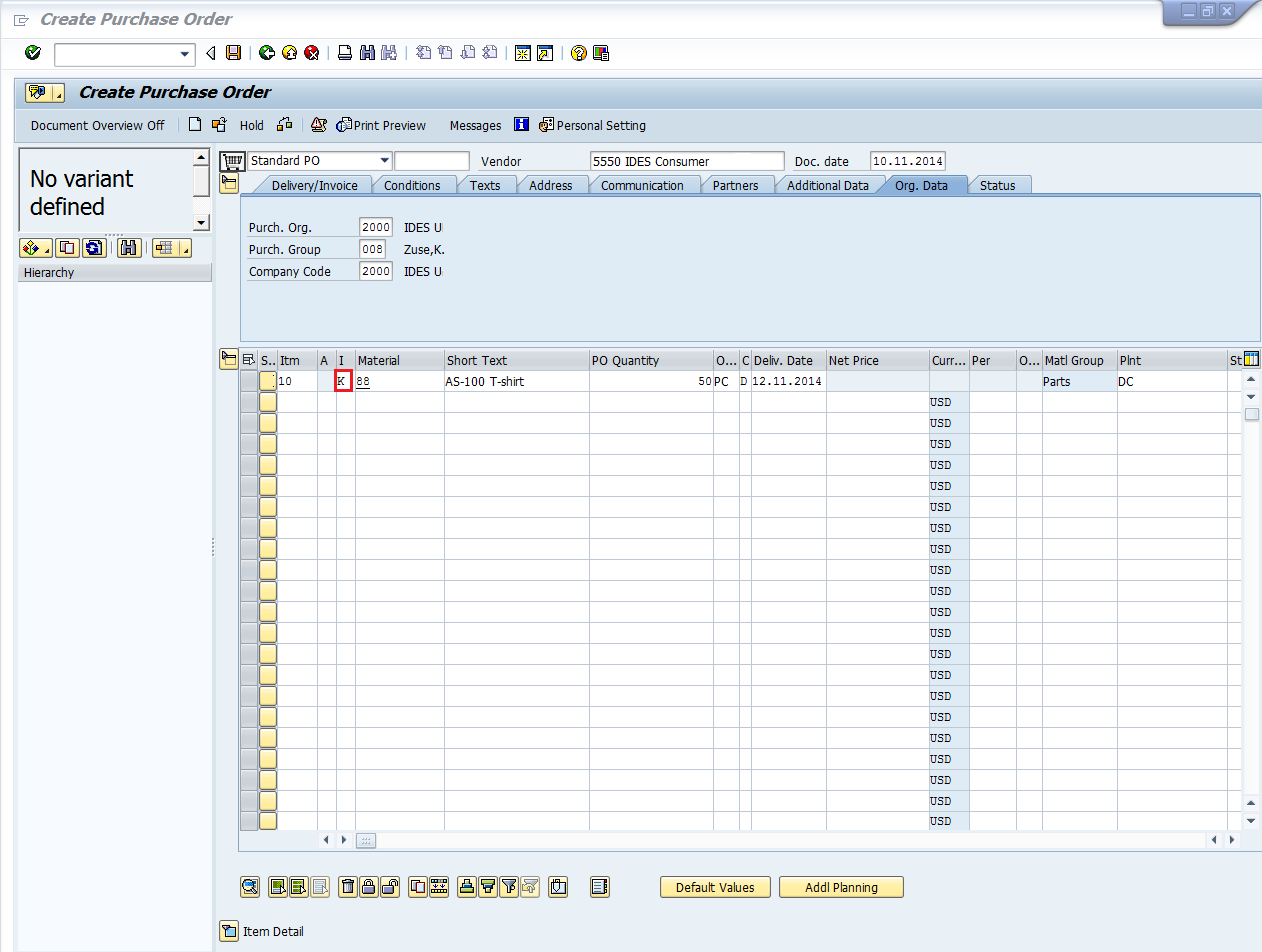Click the Create New Session icon
Viewport: 1262px width, 952px height.
[522, 53]
